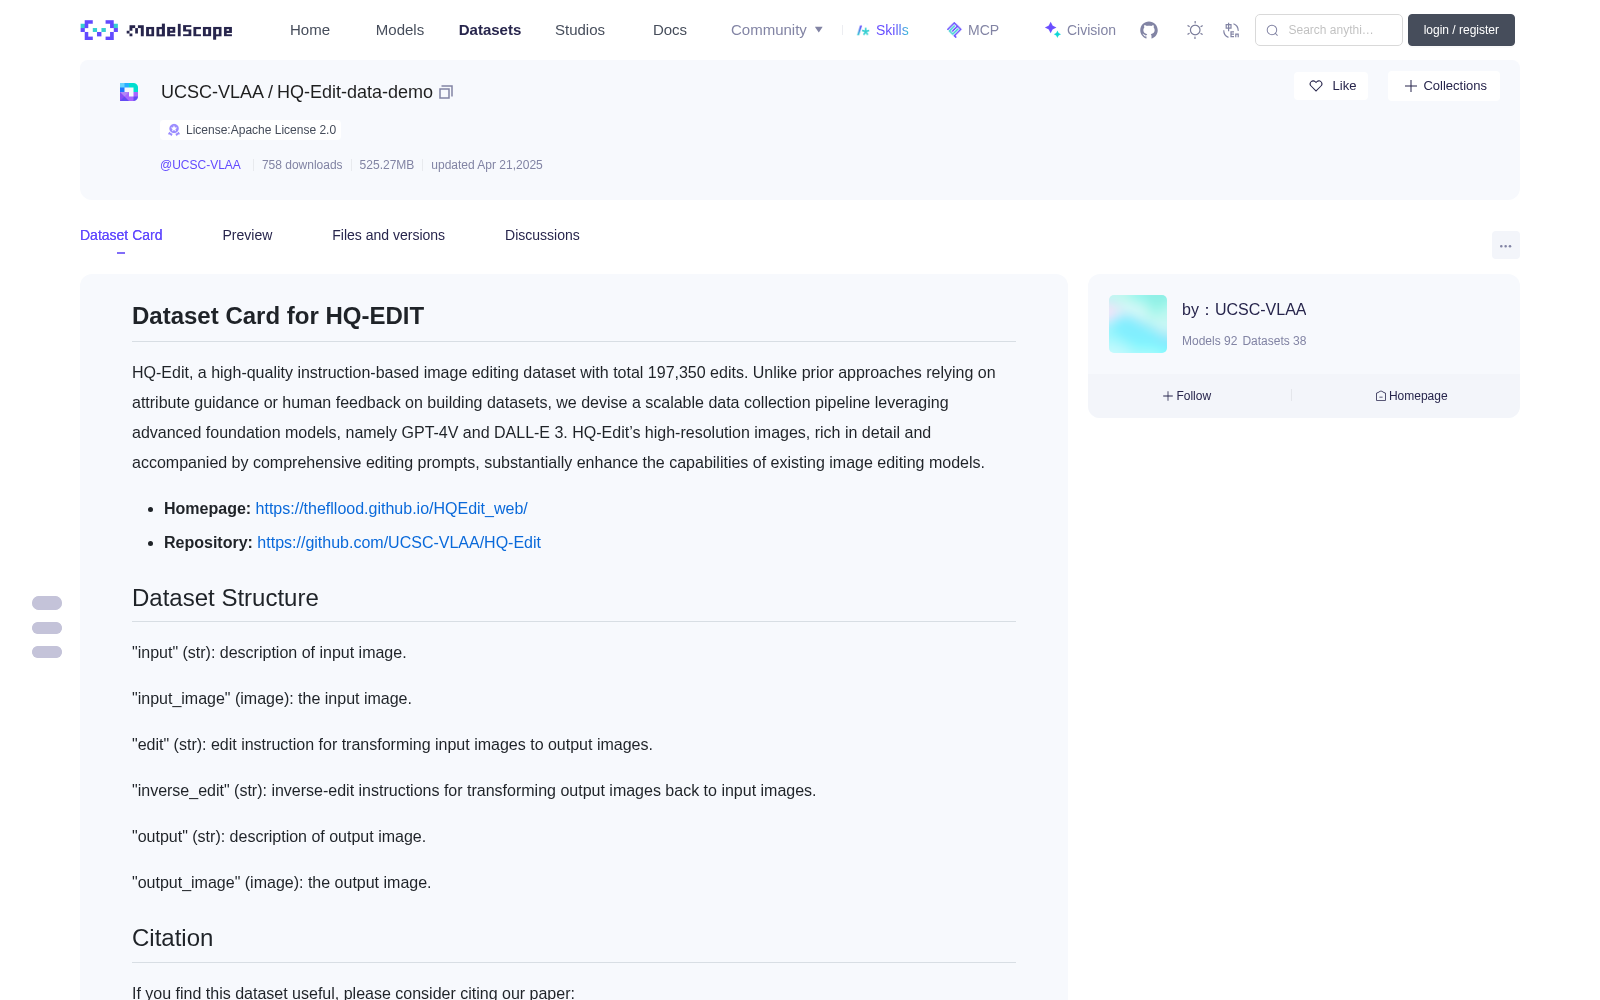
Task: Click the Datasets 38 count
Action: pyautogui.click(x=1274, y=341)
